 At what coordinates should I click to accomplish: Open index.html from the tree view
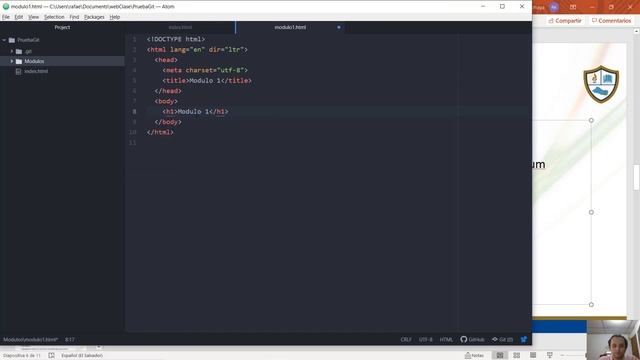(x=36, y=71)
